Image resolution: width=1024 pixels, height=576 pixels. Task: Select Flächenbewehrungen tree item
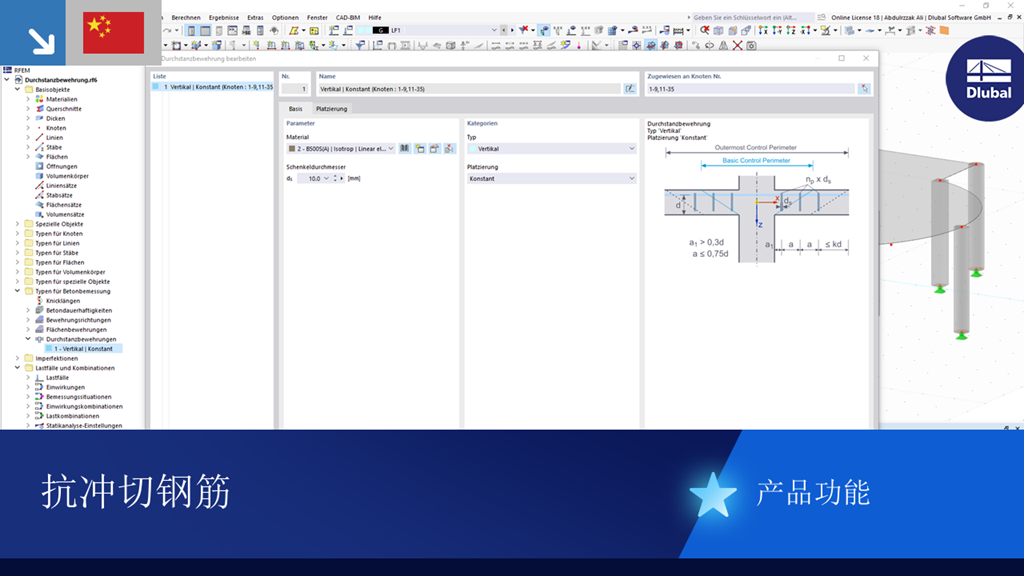(x=76, y=330)
